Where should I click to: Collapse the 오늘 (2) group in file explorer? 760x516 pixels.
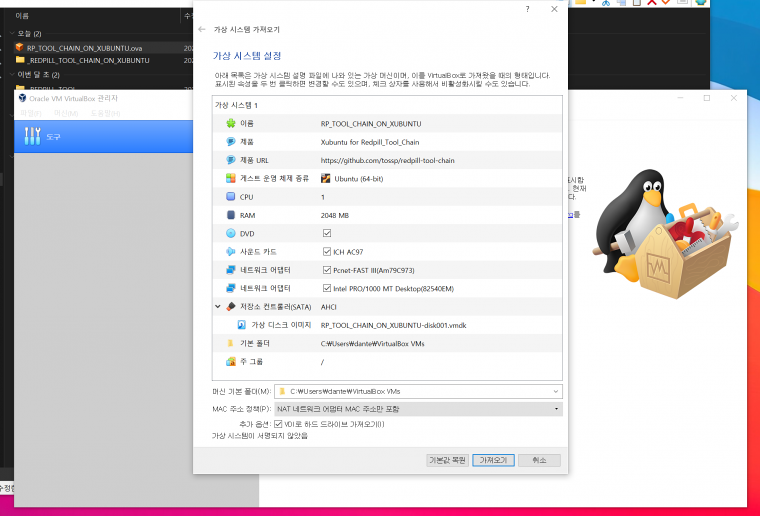pyautogui.click(x=12, y=33)
